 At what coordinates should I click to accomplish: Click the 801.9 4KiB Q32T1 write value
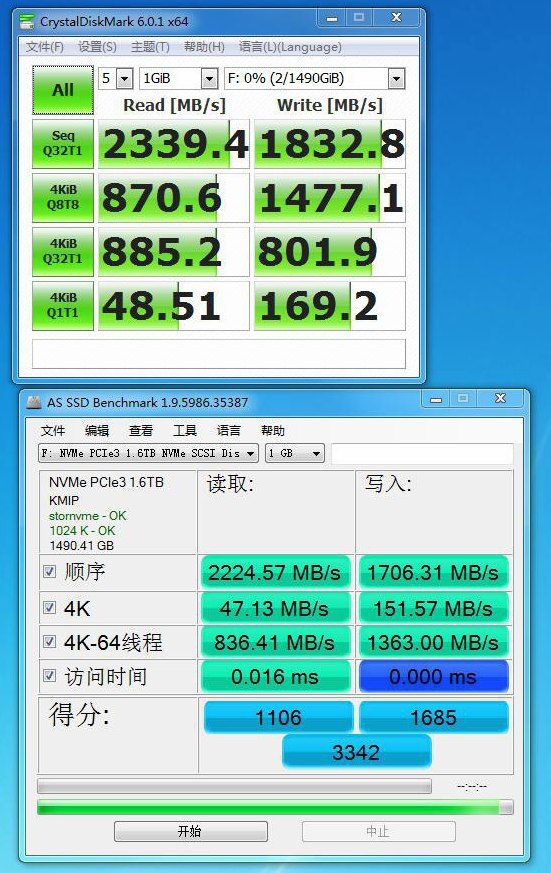[330, 252]
